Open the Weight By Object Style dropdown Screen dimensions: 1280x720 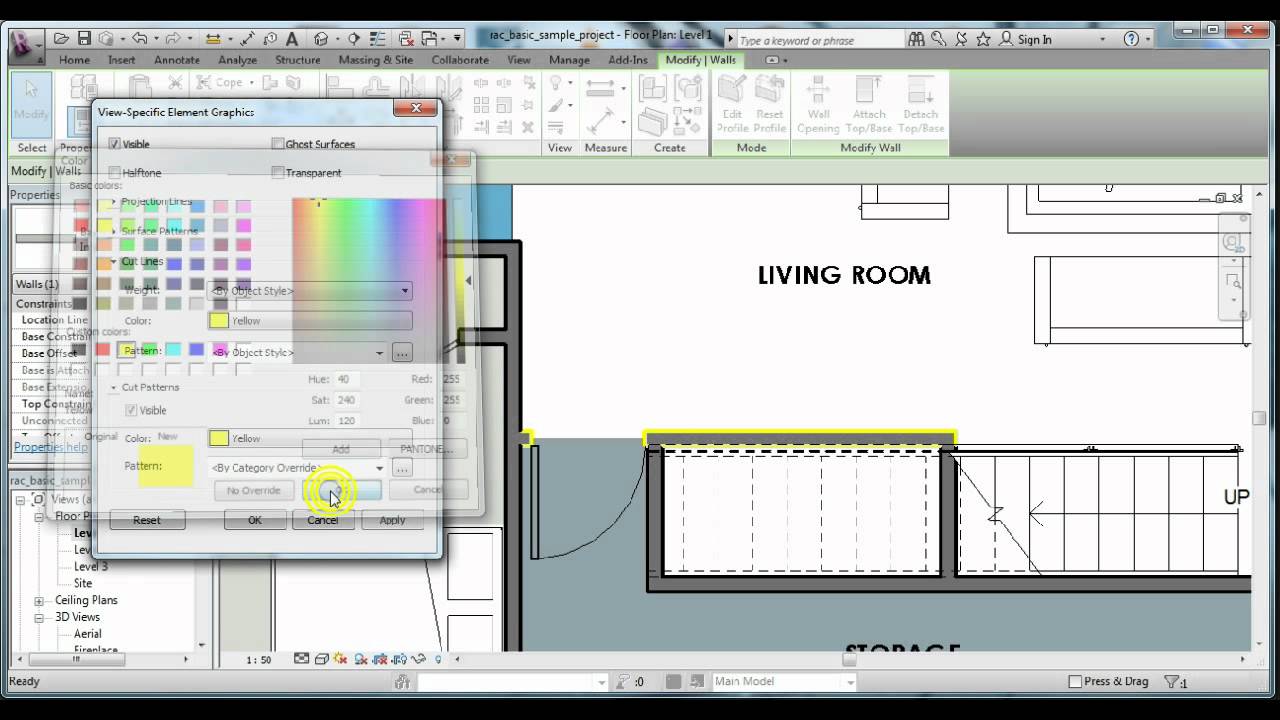tap(310, 291)
